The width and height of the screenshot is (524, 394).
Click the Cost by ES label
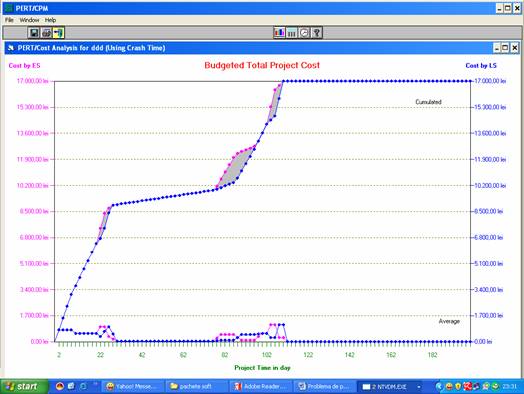point(24,65)
